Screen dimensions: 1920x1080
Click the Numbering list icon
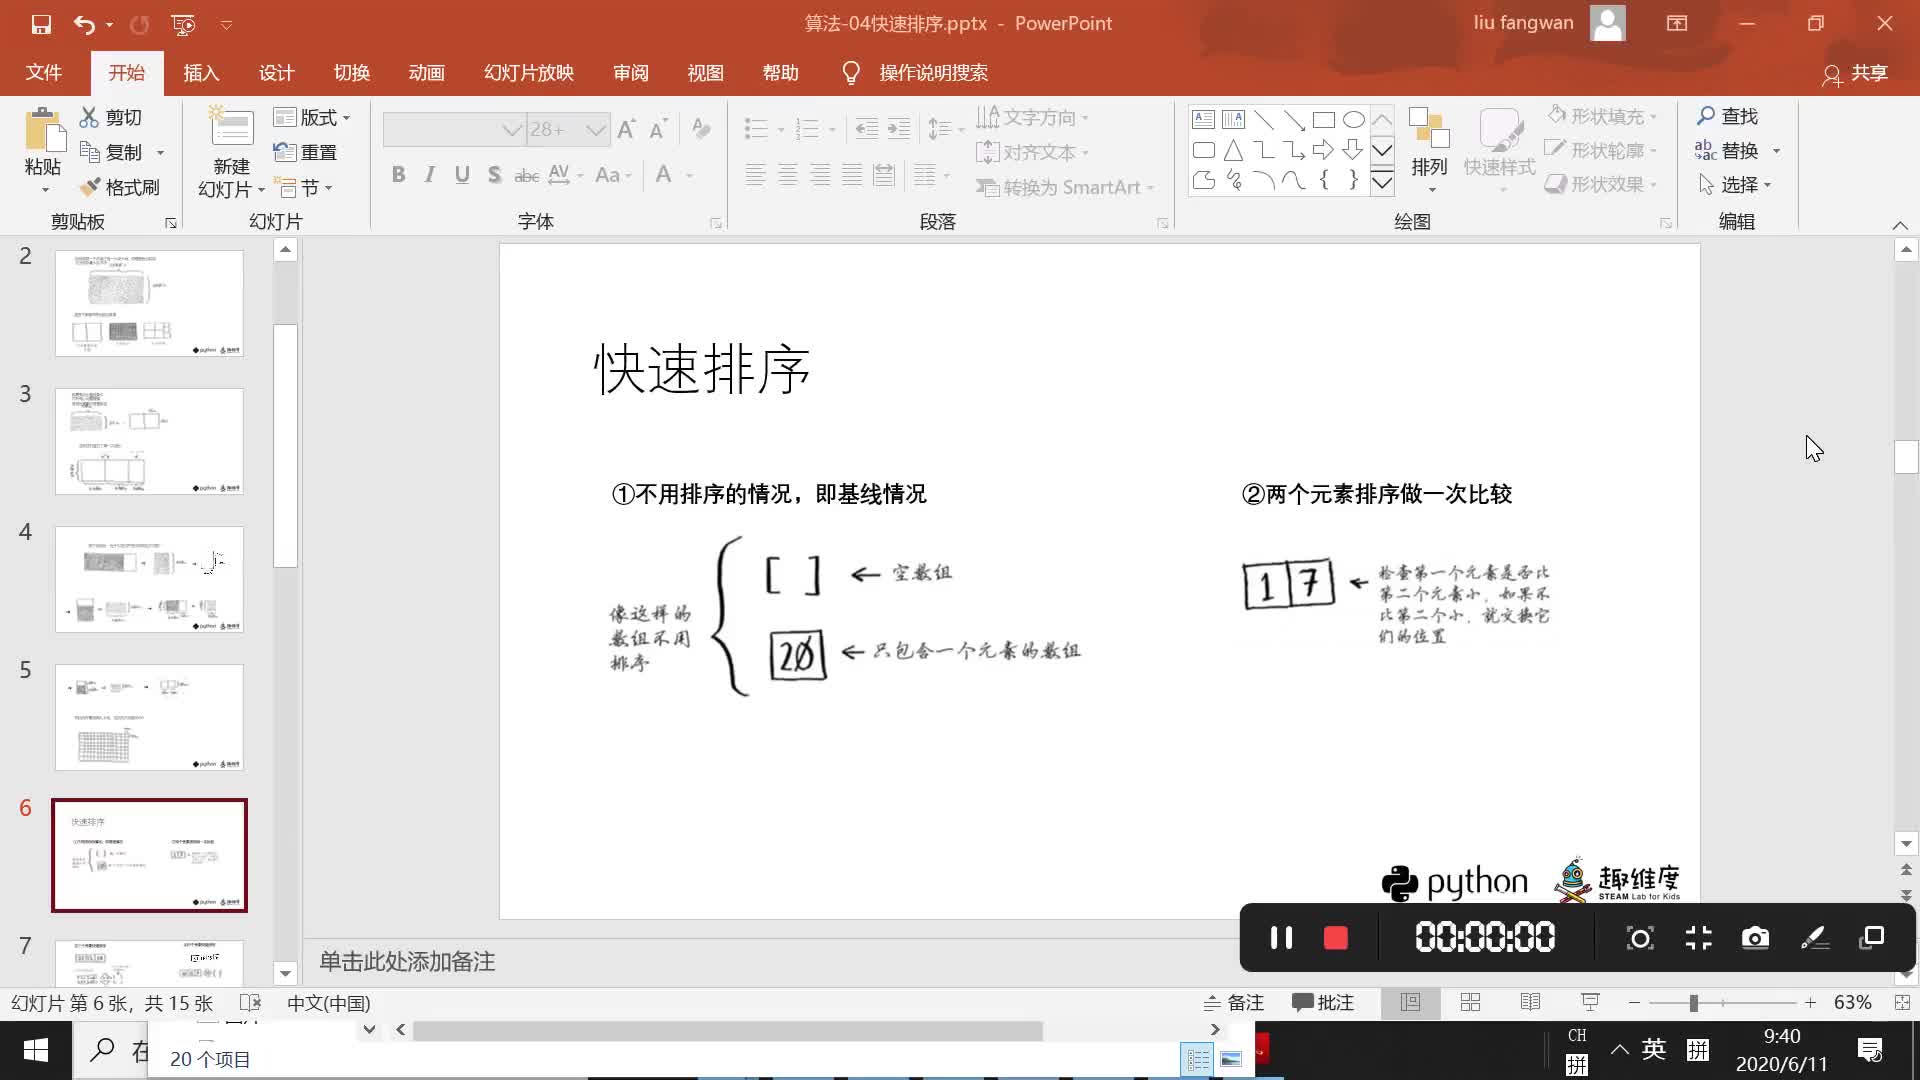tap(807, 129)
